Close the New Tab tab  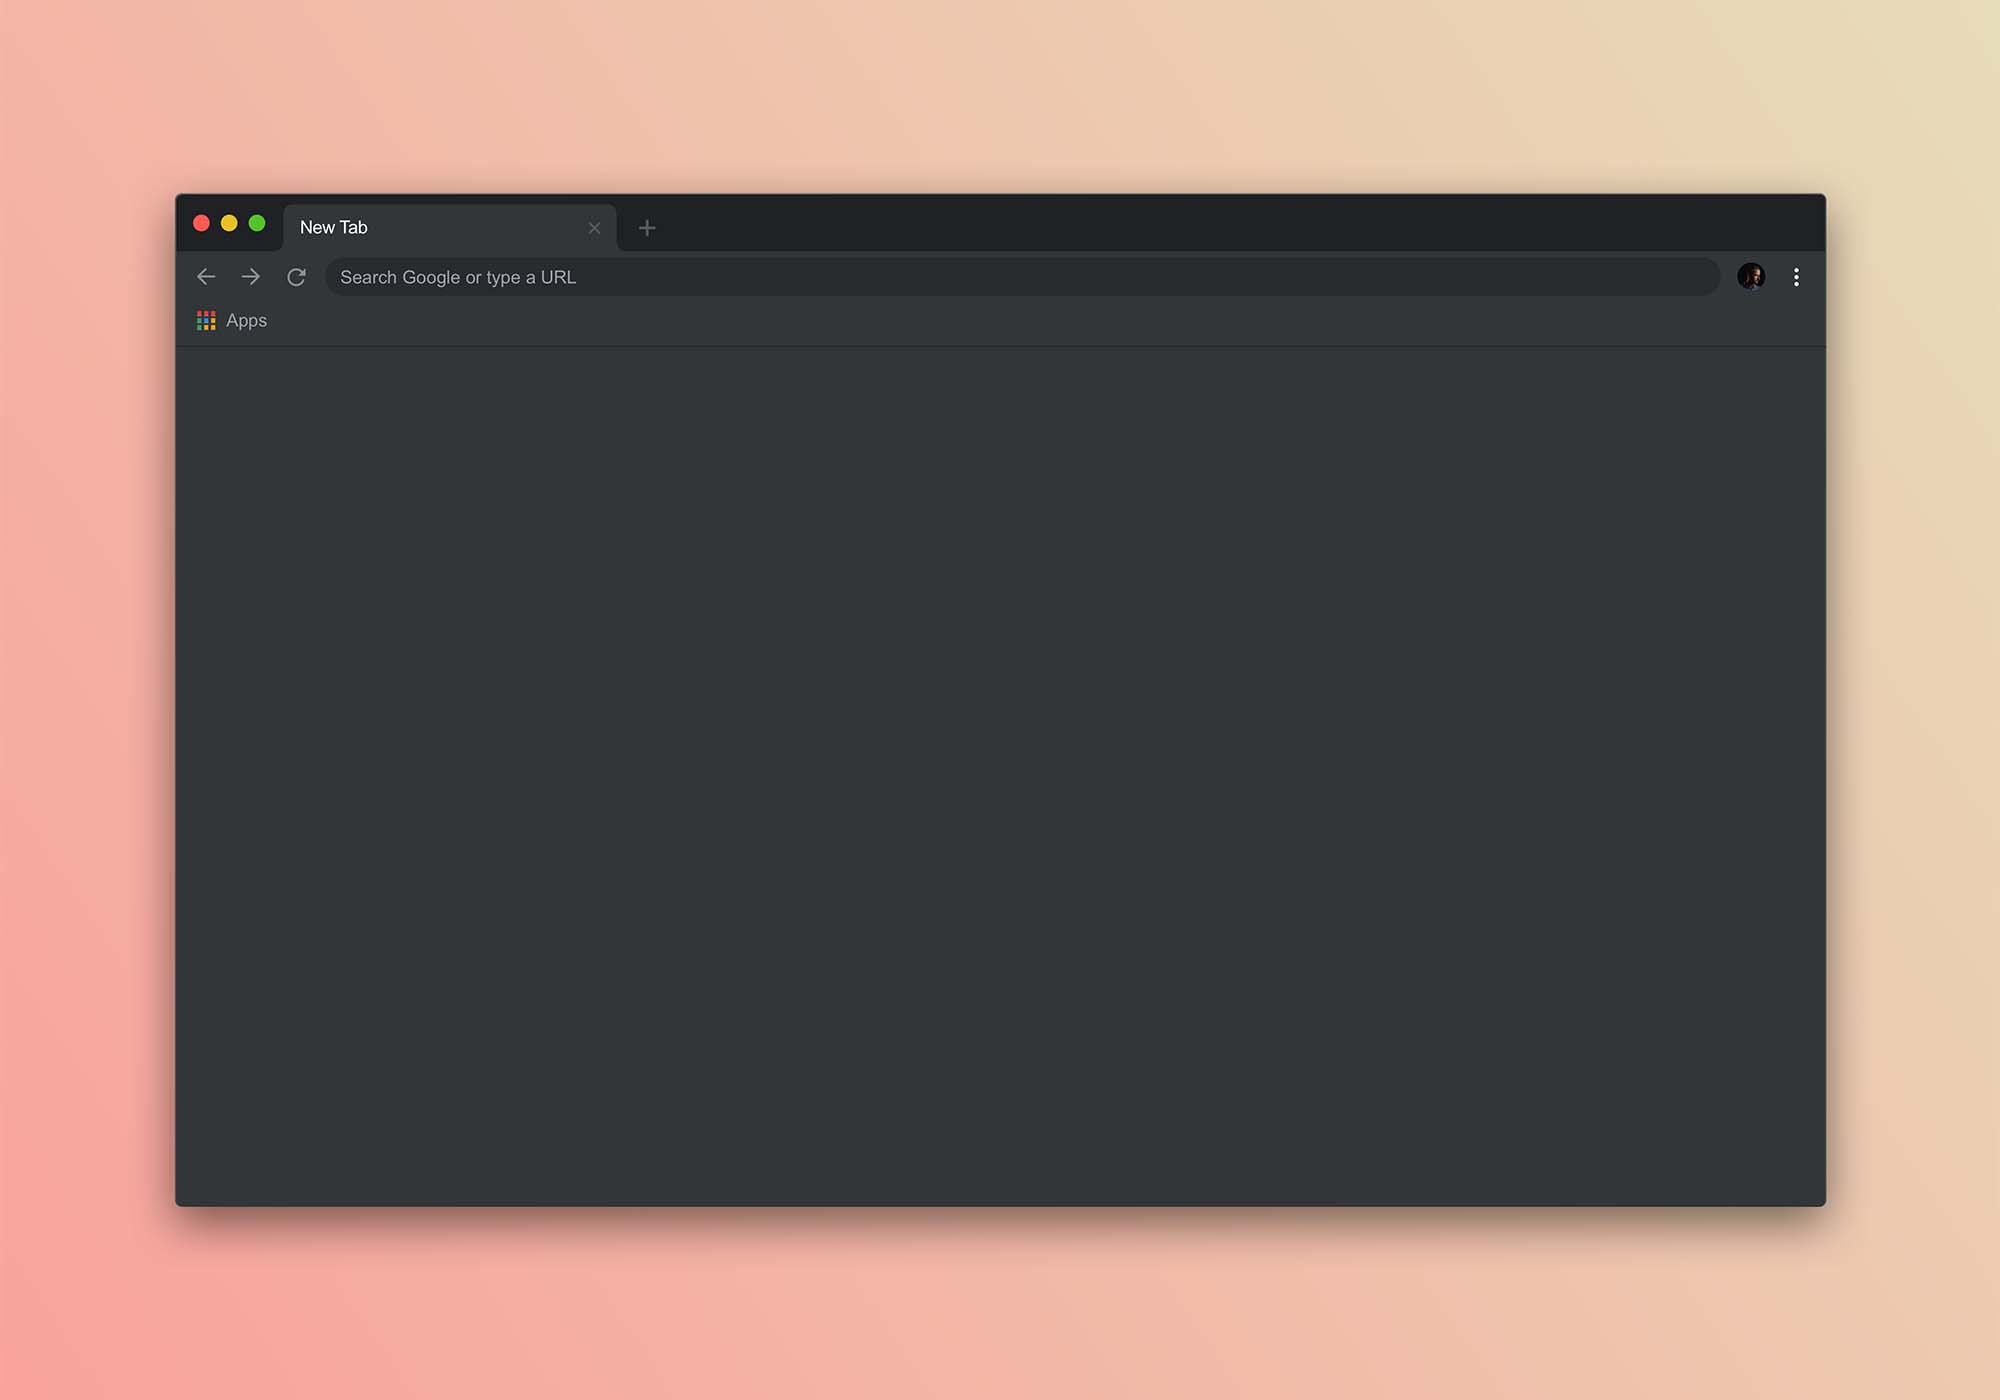point(594,228)
